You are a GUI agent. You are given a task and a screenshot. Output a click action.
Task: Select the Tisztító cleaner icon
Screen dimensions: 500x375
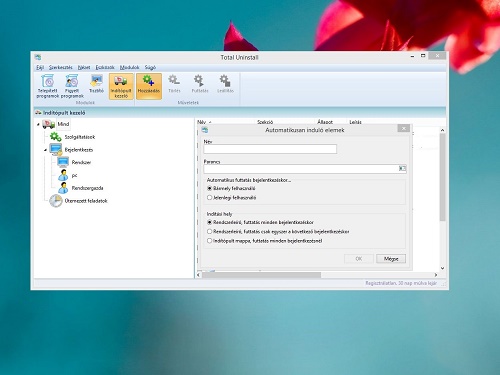[96, 84]
